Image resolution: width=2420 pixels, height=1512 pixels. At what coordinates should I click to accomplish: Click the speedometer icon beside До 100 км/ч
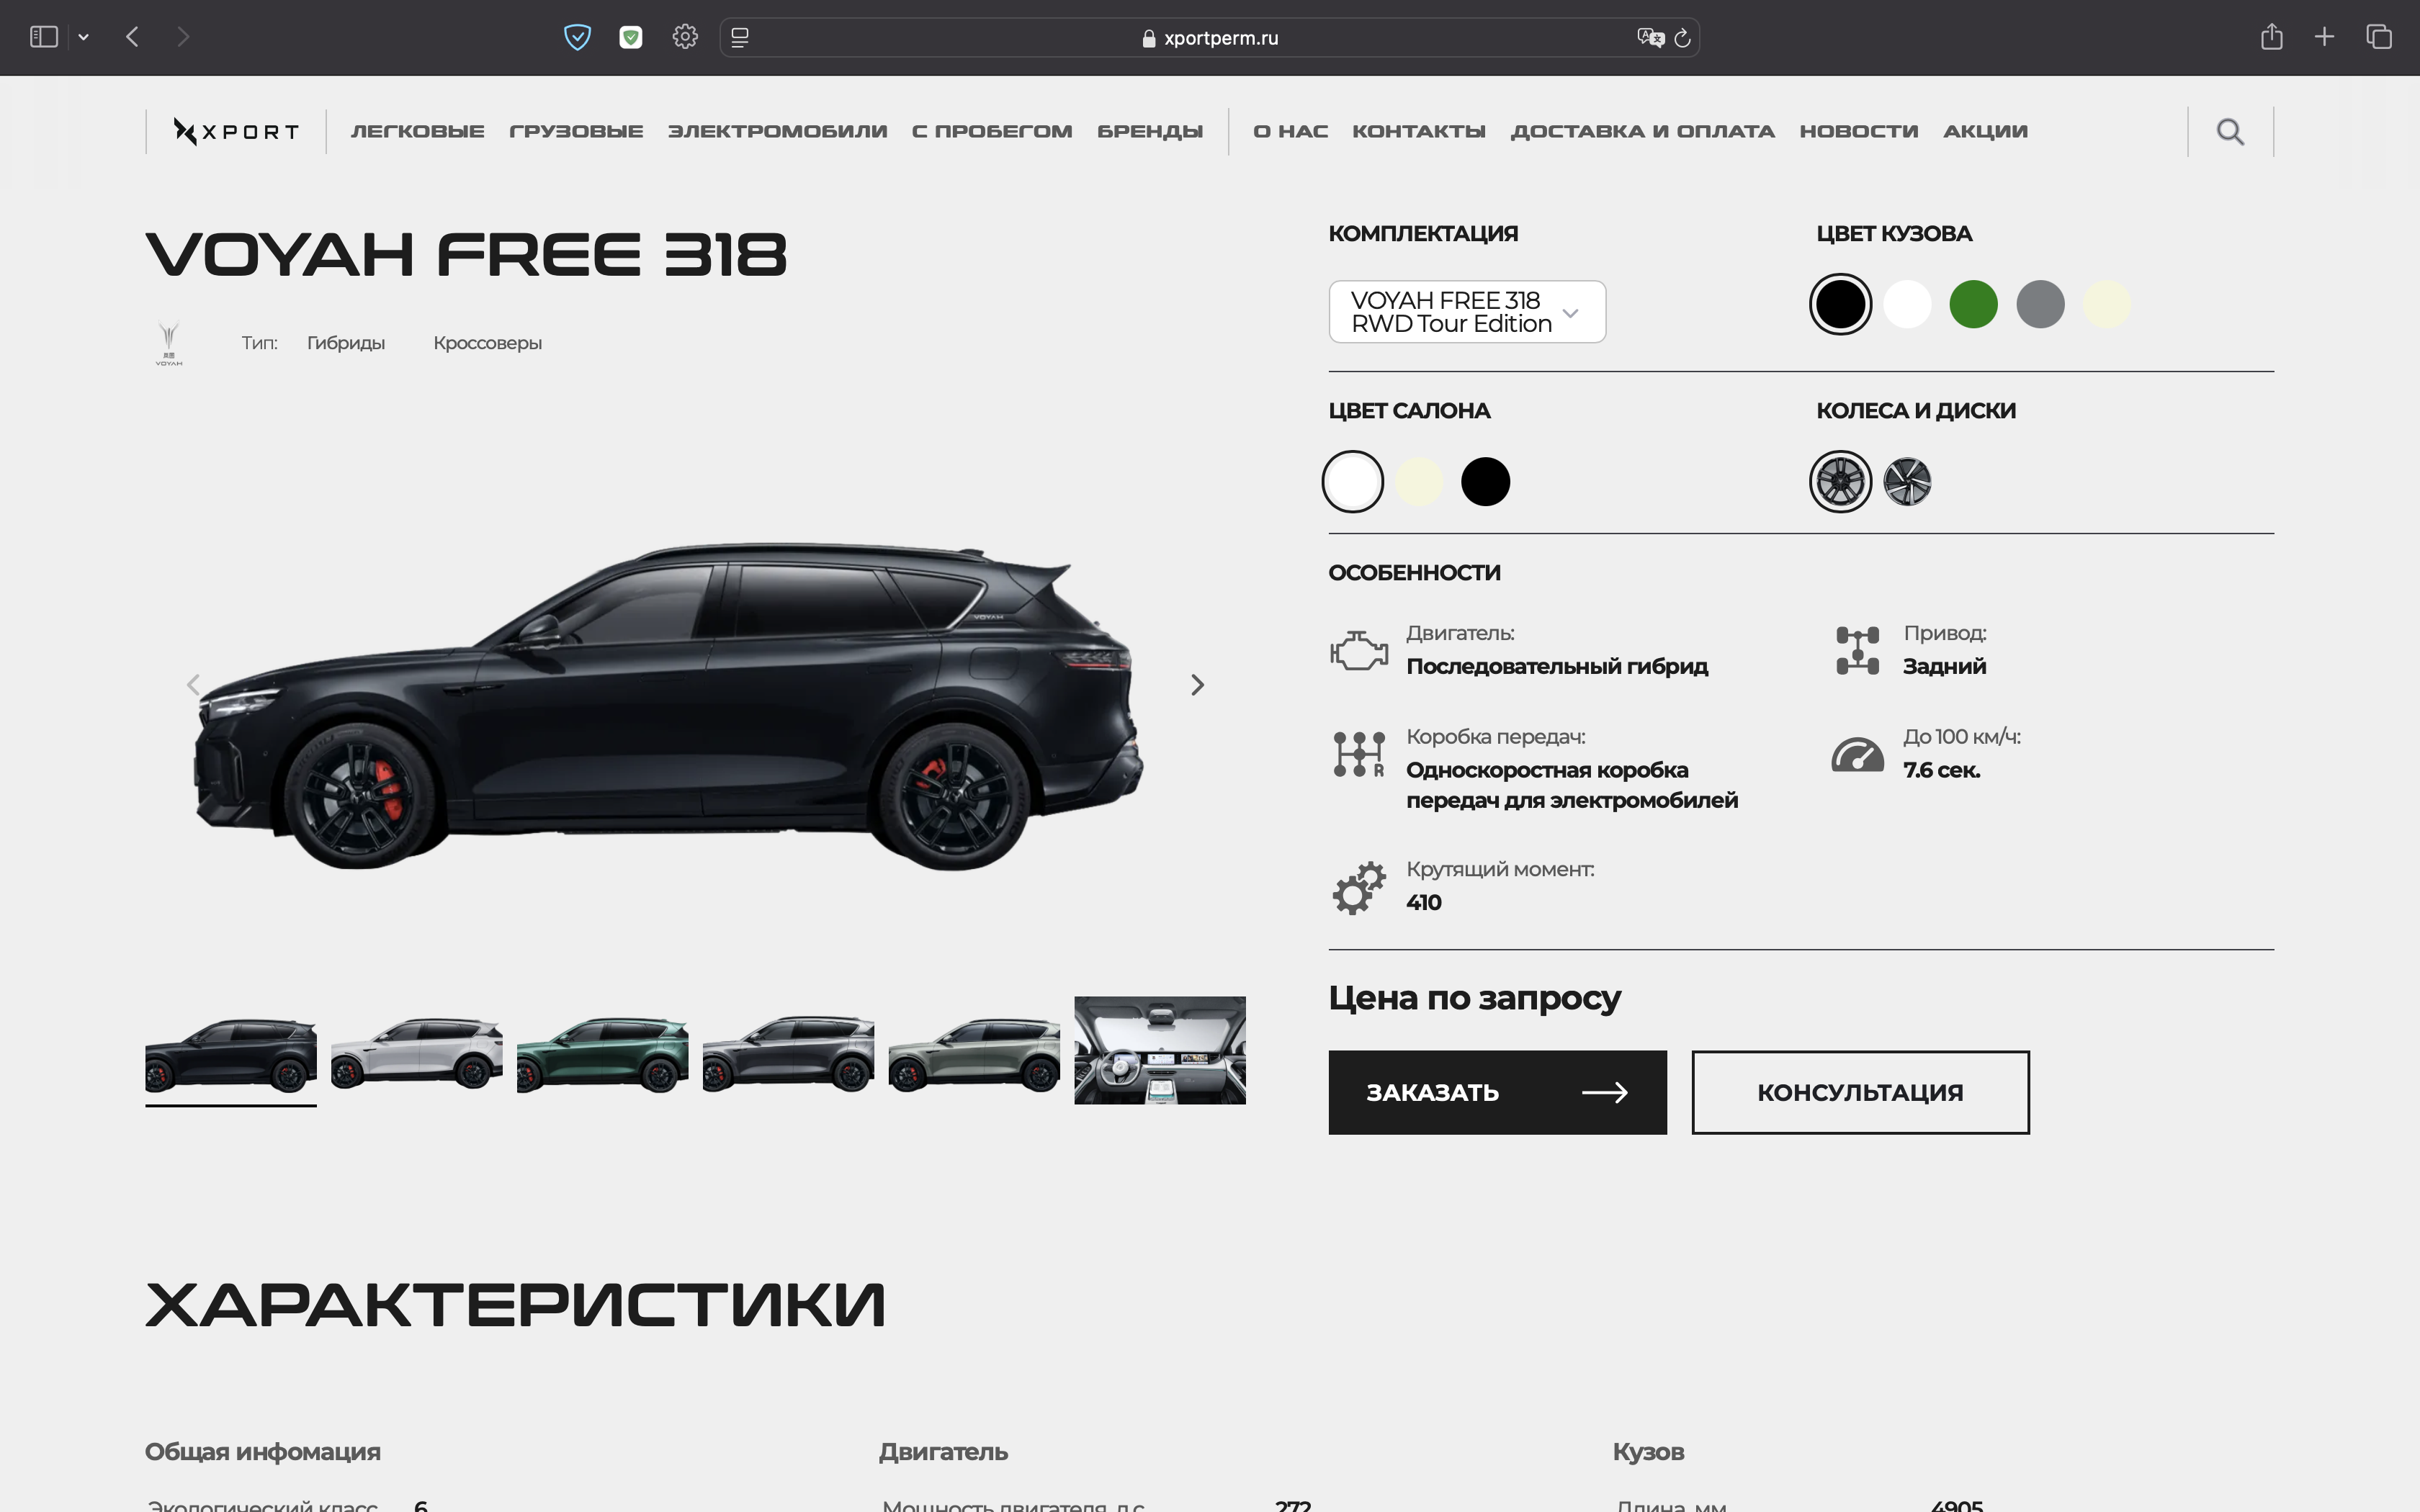[1857, 754]
